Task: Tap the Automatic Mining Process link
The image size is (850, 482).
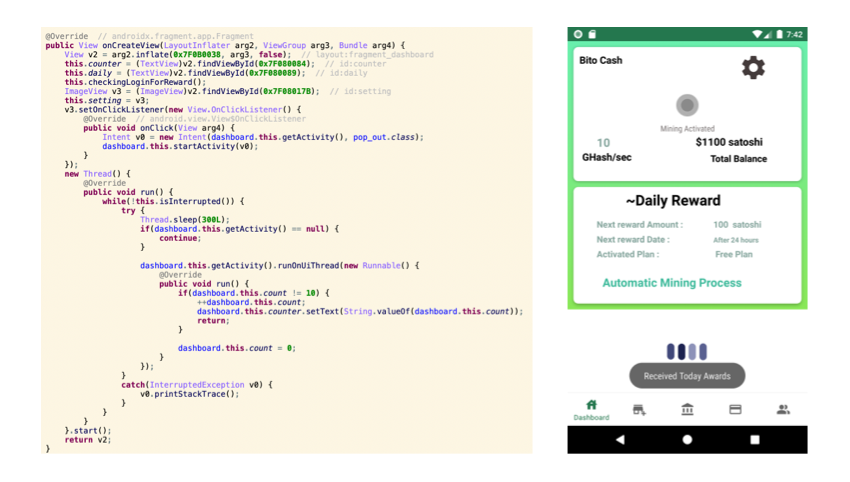Action: tap(671, 283)
